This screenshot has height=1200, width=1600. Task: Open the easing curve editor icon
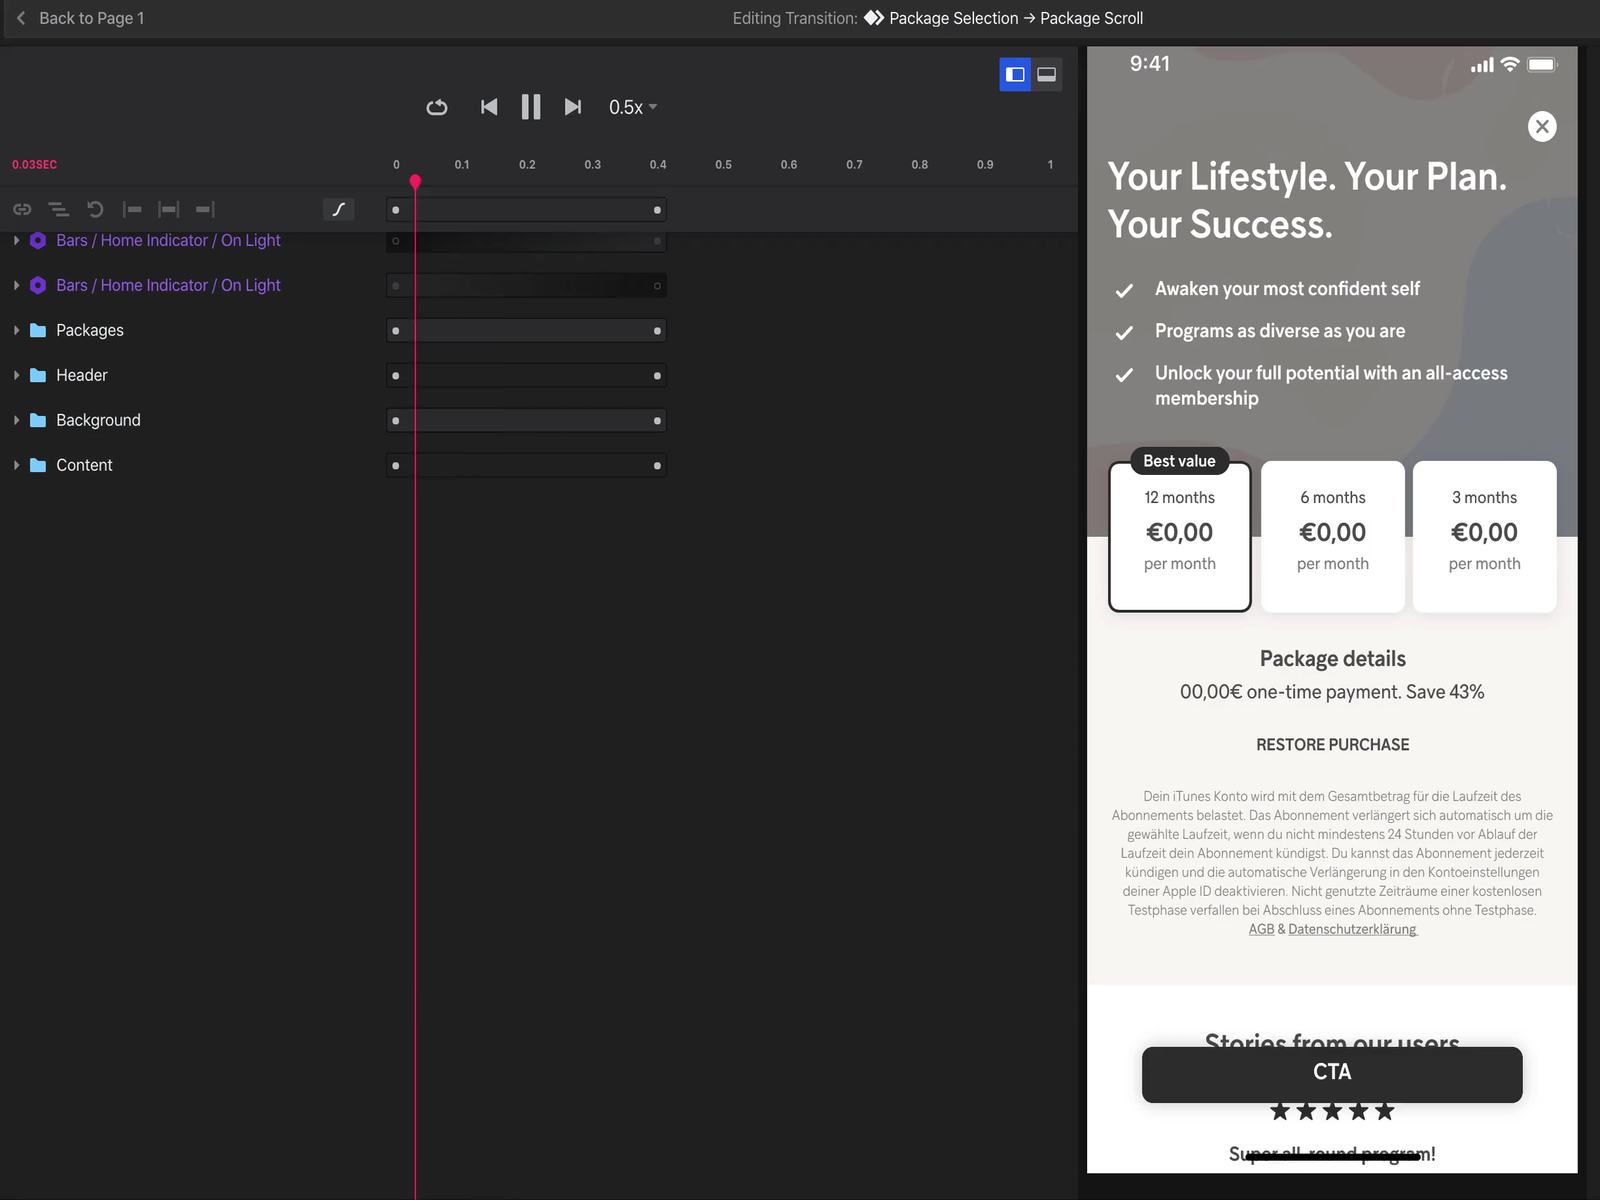coord(338,209)
